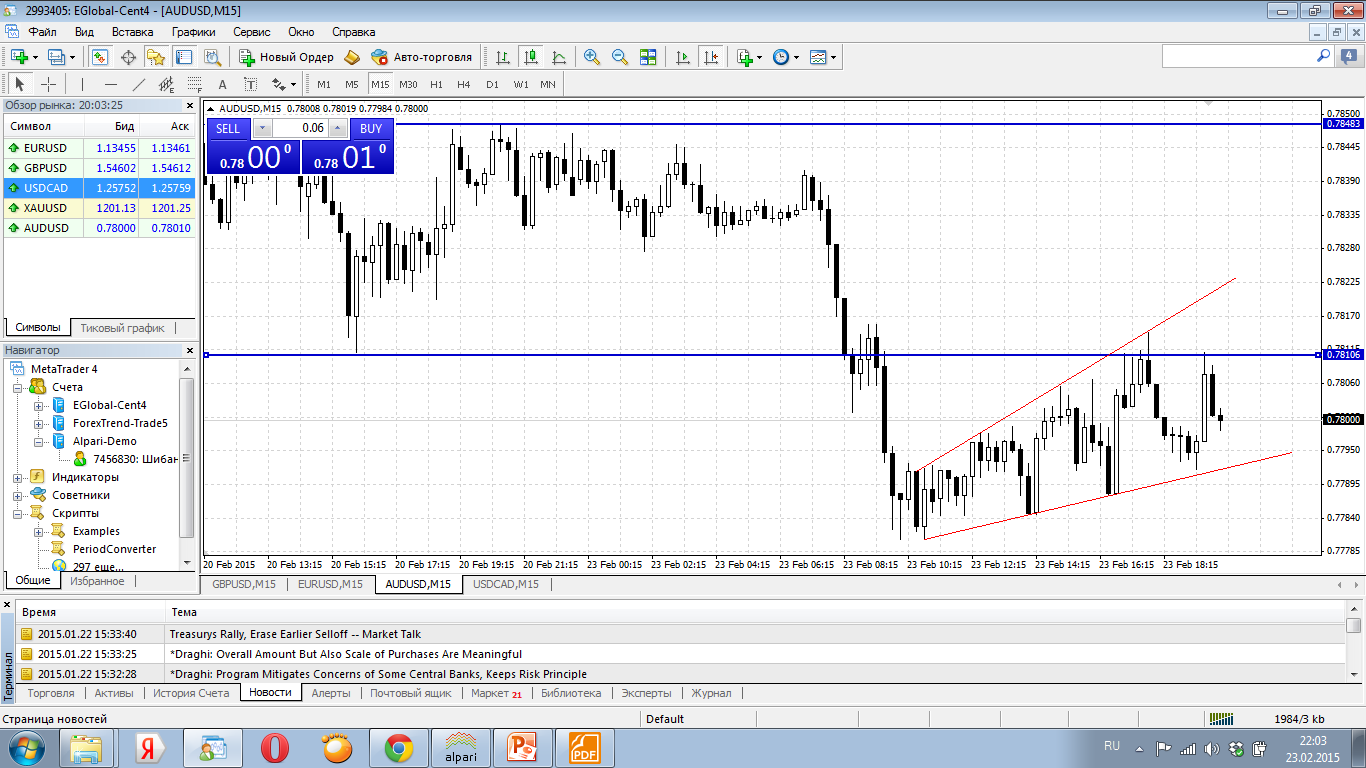The width and height of the screenshot is (1366, 768).
Task: Toggle Chart Shift
Action: (711, 57)
